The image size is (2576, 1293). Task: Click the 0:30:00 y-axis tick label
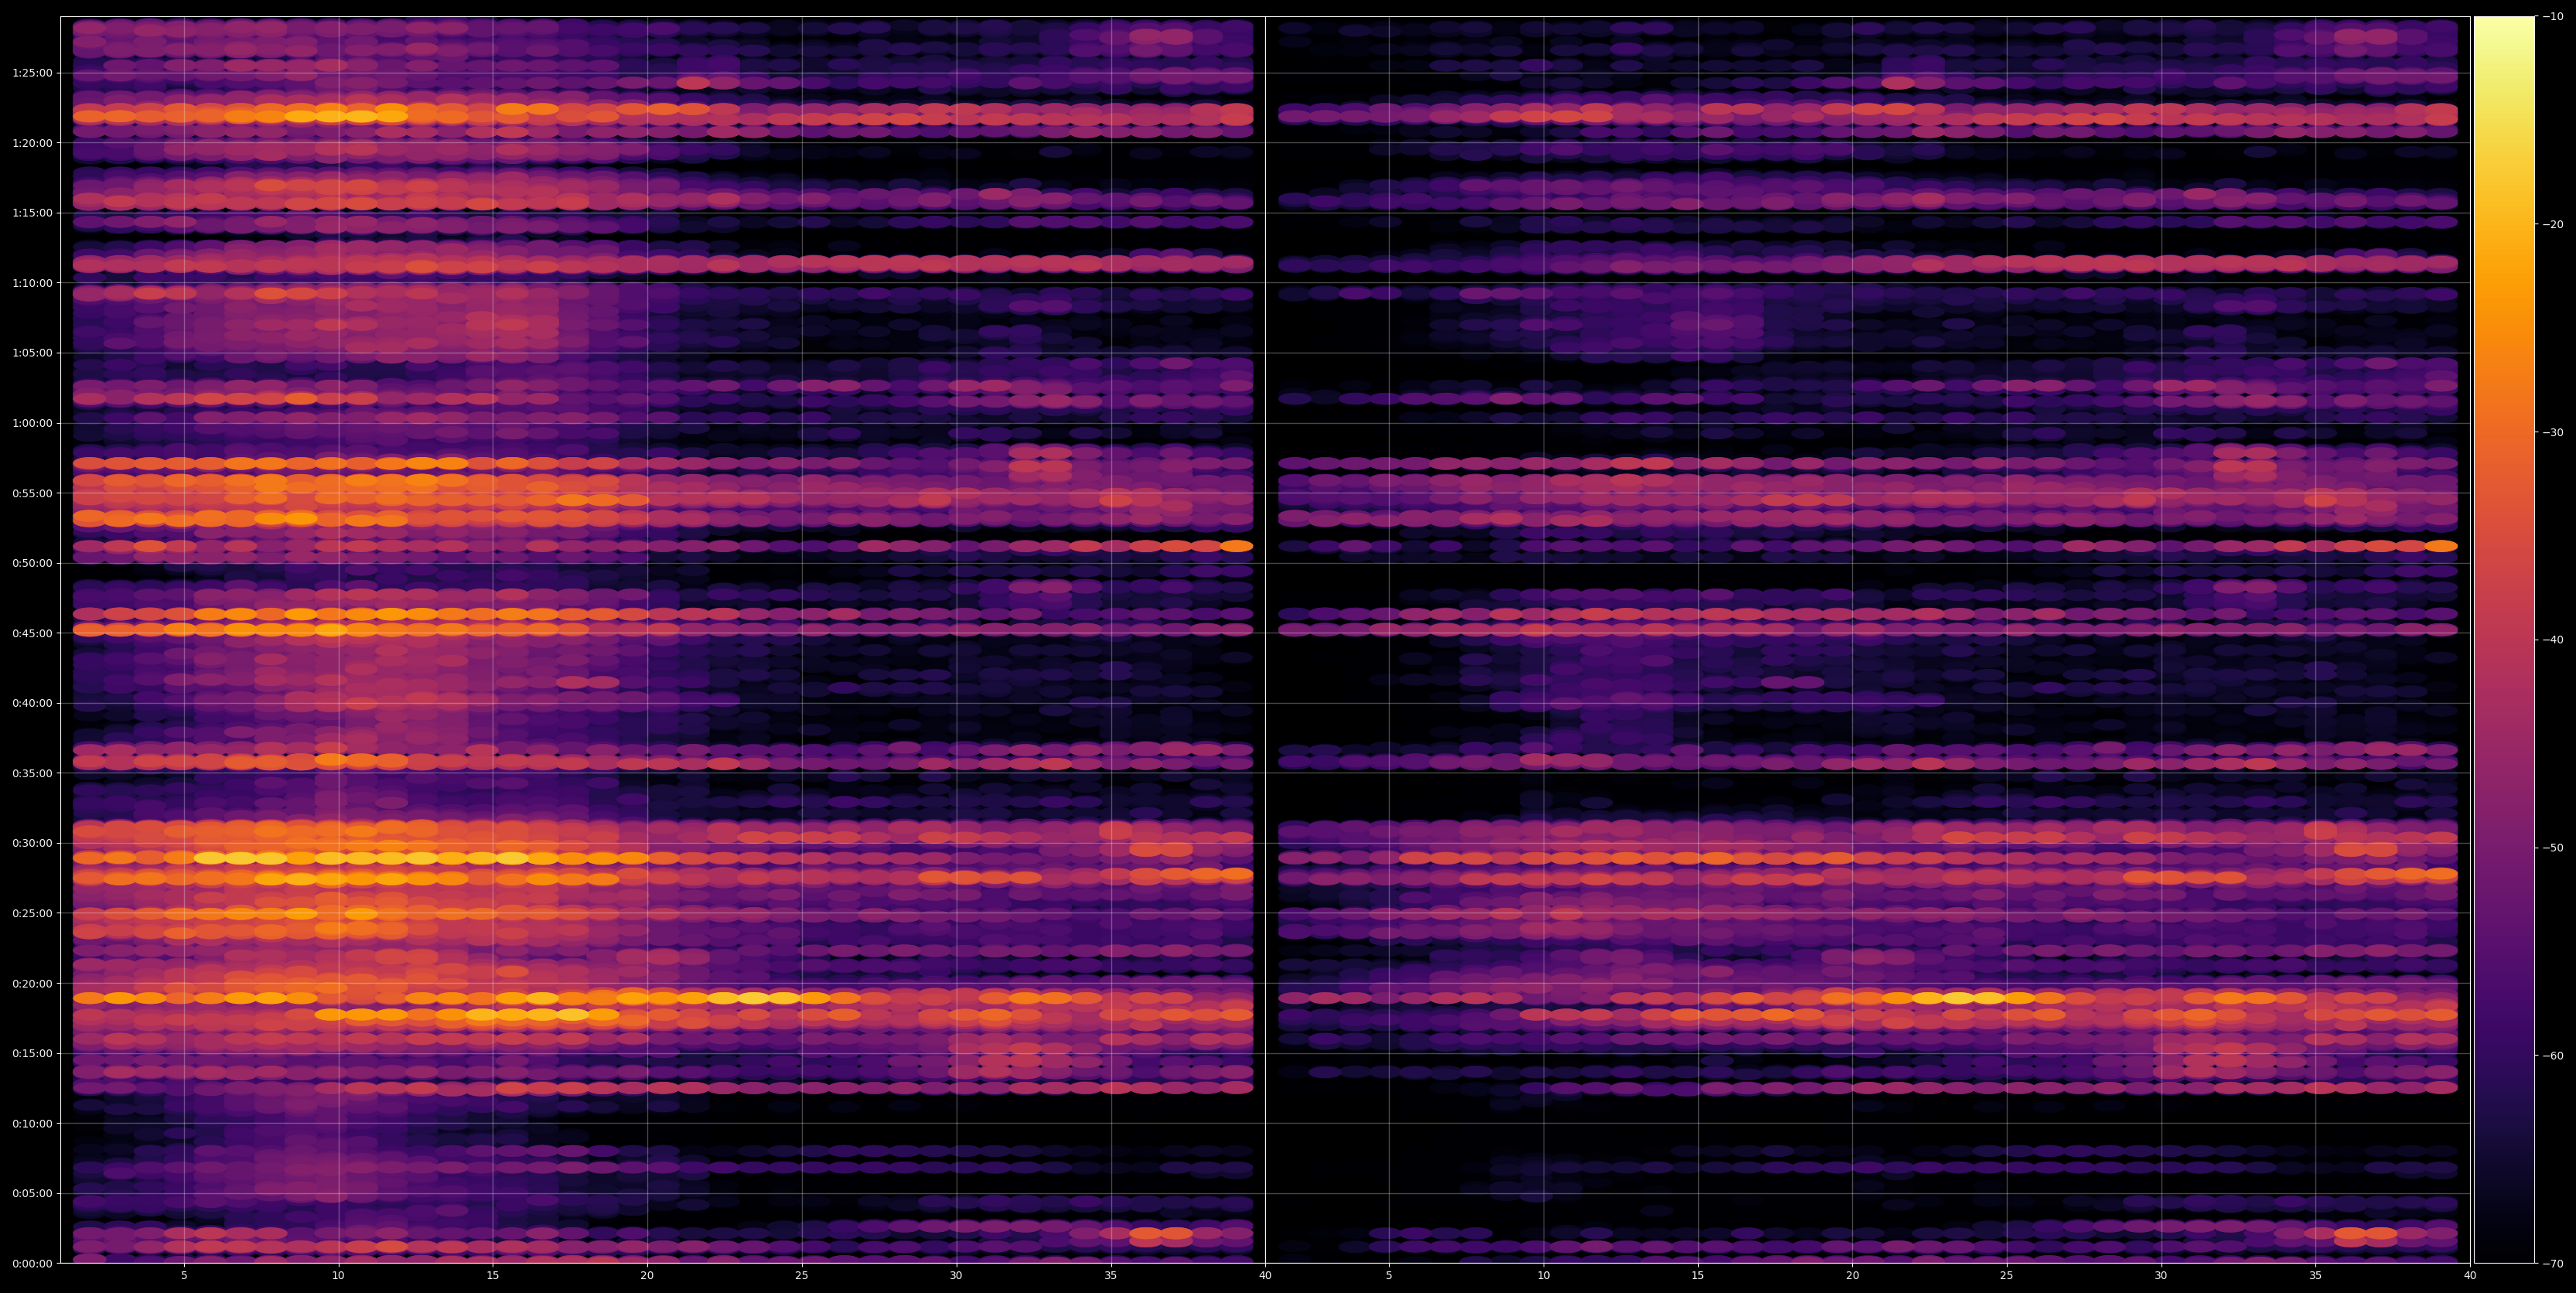point(33,843)
